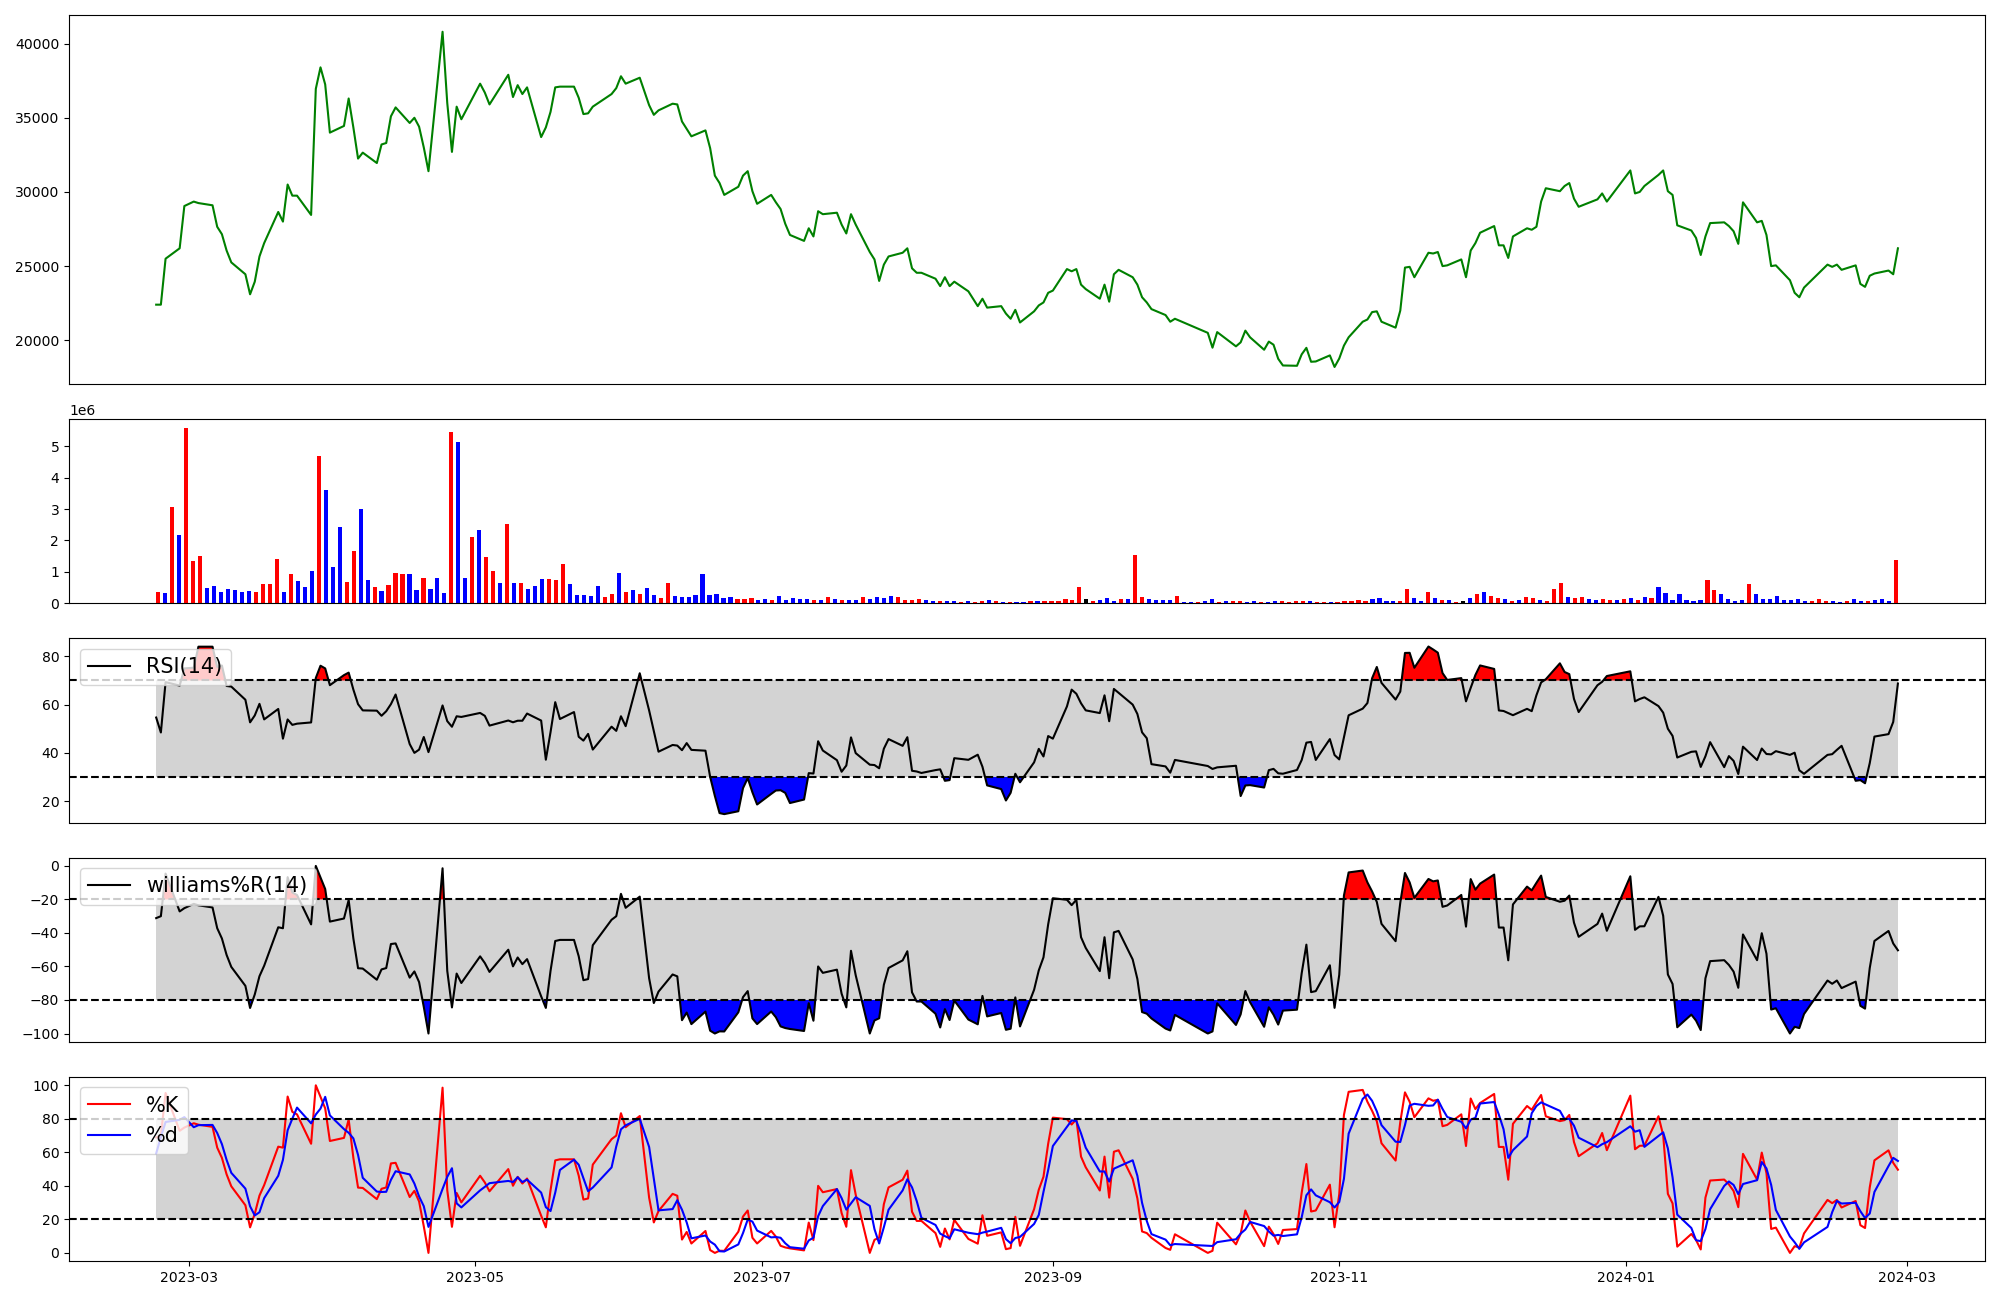Select the 2023-03 x-axis date label
Image resolution: width=2000 pixels, height=1300 pixels.
pos(188,1277)
